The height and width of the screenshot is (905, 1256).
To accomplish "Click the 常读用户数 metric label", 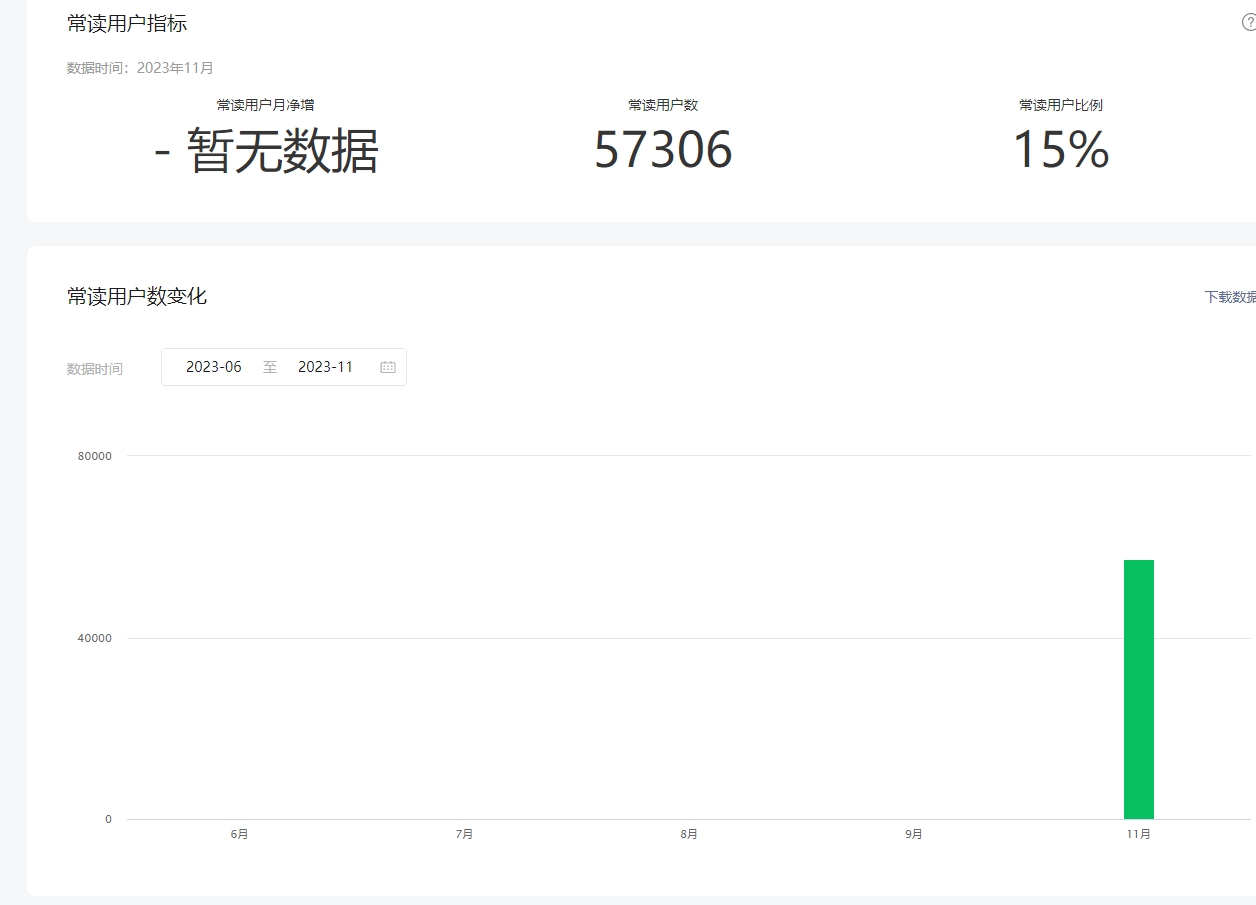I will 663,105.
